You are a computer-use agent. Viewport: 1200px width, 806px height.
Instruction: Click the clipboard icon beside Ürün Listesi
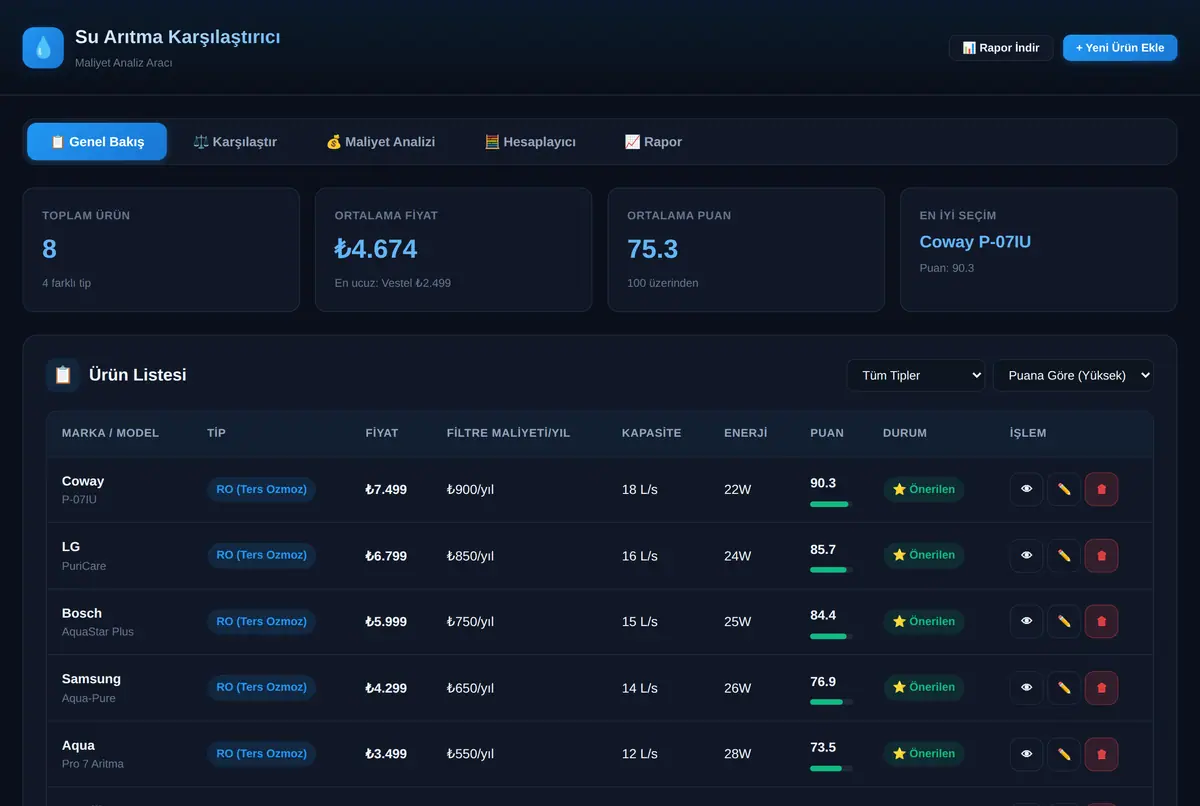tap(63, 375)
